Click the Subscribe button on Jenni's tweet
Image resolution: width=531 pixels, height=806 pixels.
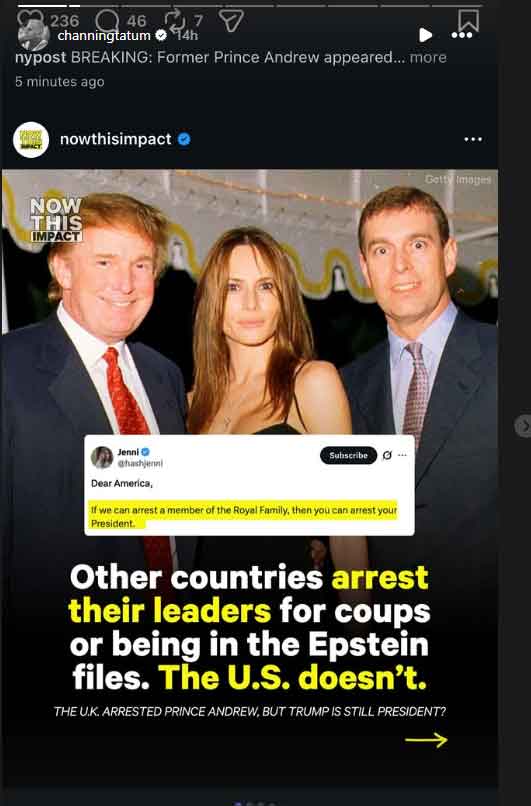pos(349,455)
